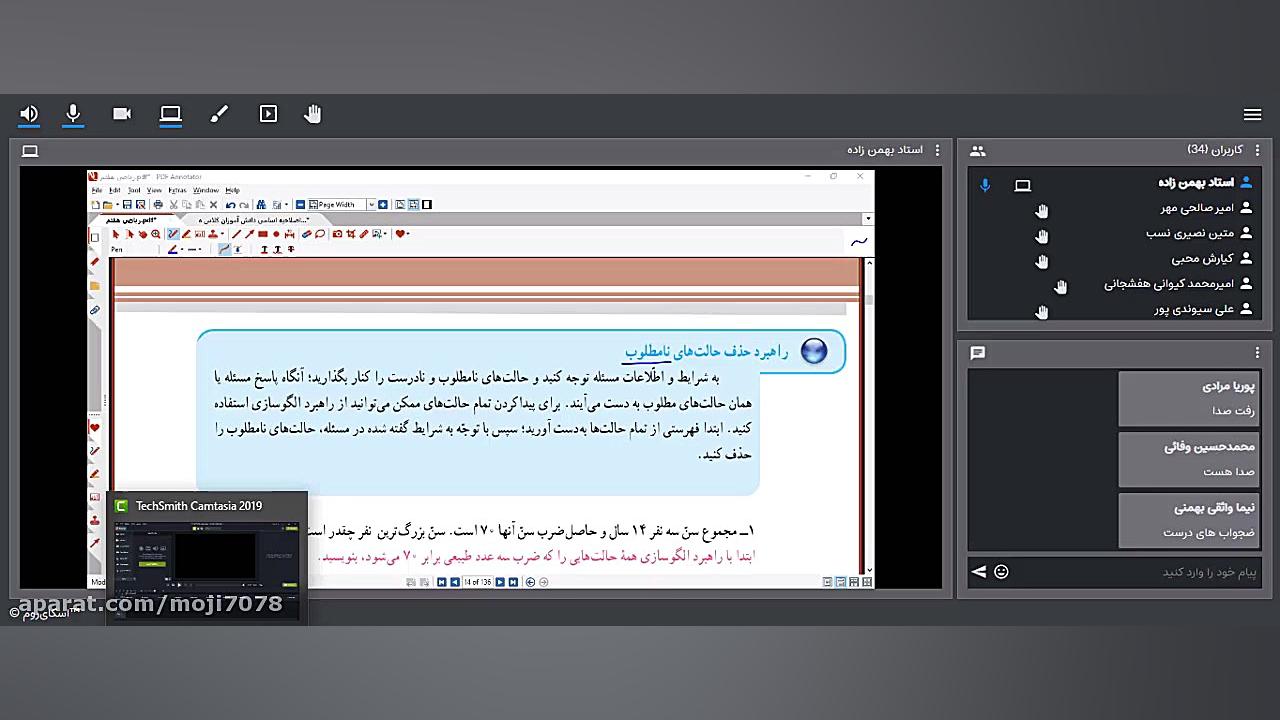This screenshot has height=720, width=1280.
Task: Click the snapshot camera tool
Action: (337, 236)
